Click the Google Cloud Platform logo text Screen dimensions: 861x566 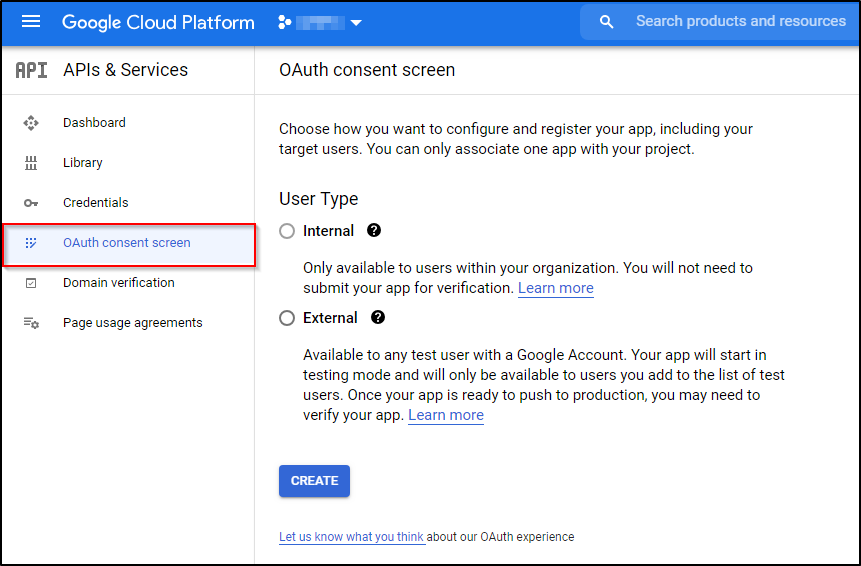click(158, 23)
